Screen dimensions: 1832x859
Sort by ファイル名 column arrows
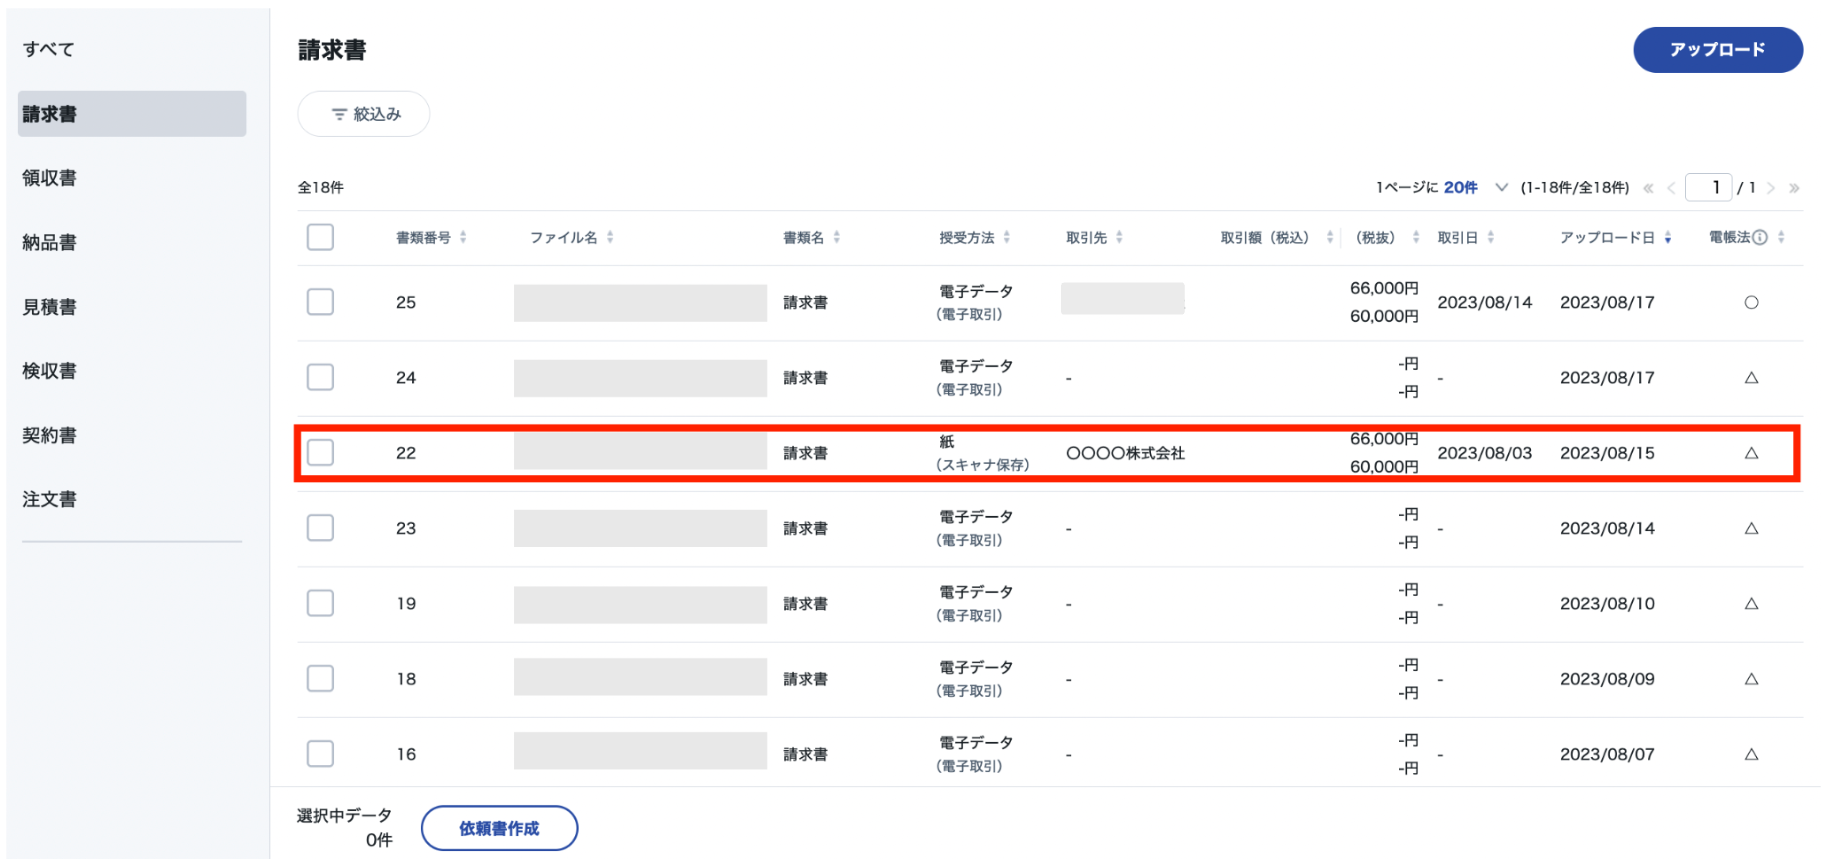pos(610,237)
